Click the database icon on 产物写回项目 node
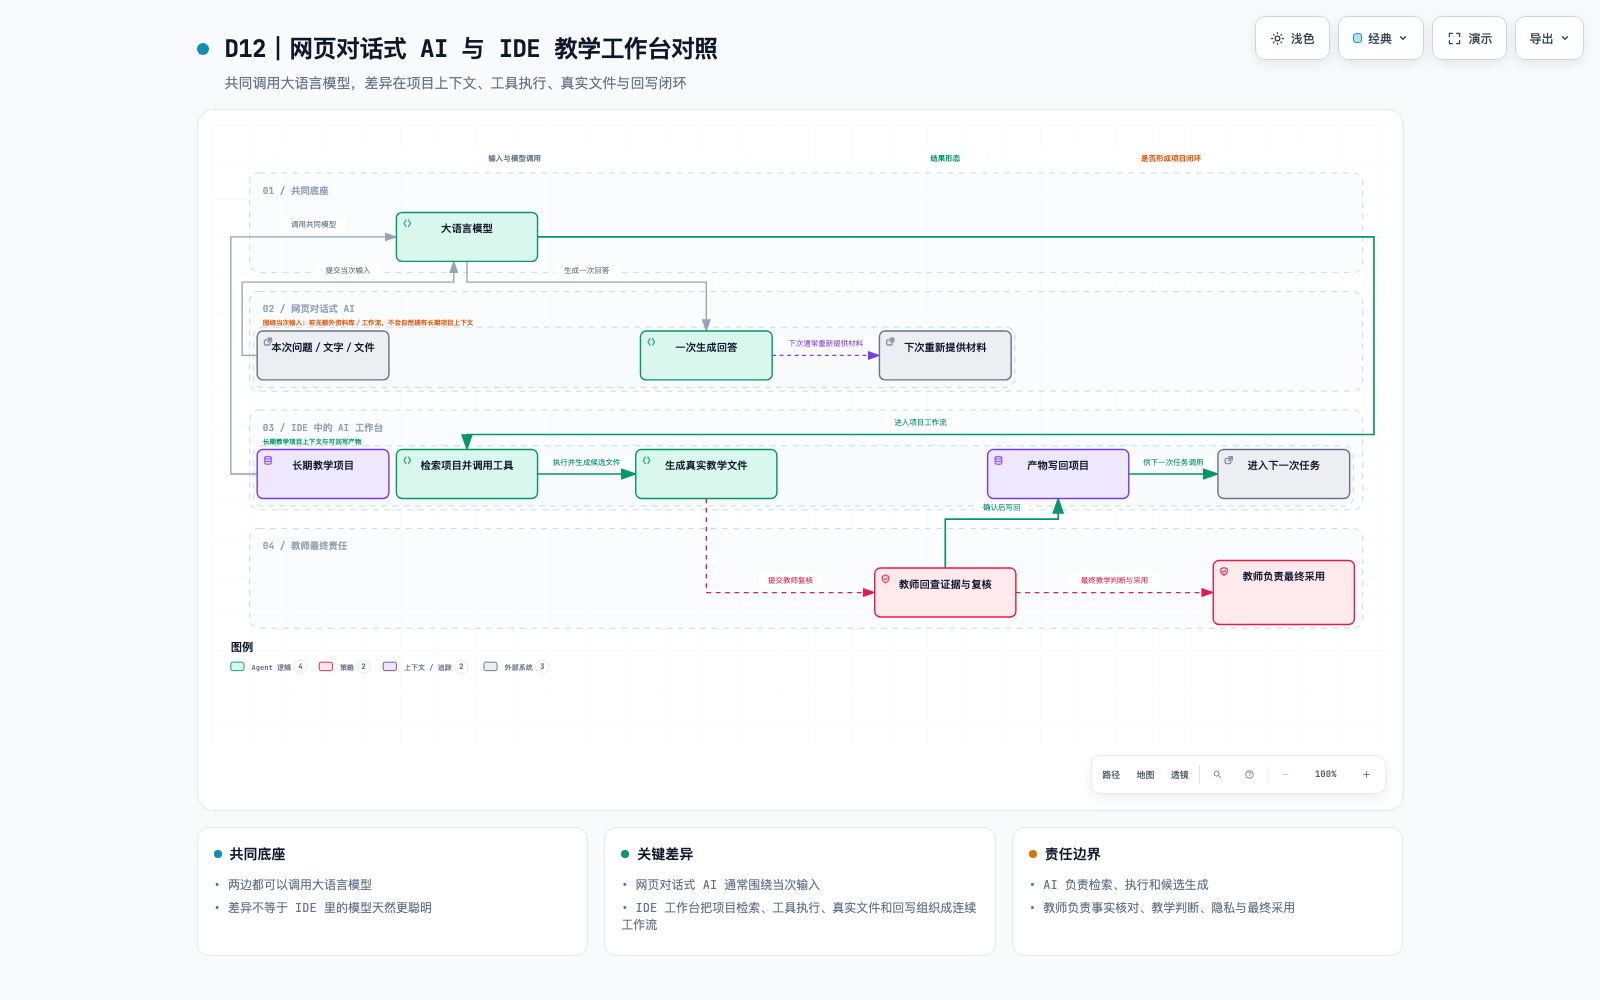The width and height of the screenshot is (1600, 1000). 998,461
